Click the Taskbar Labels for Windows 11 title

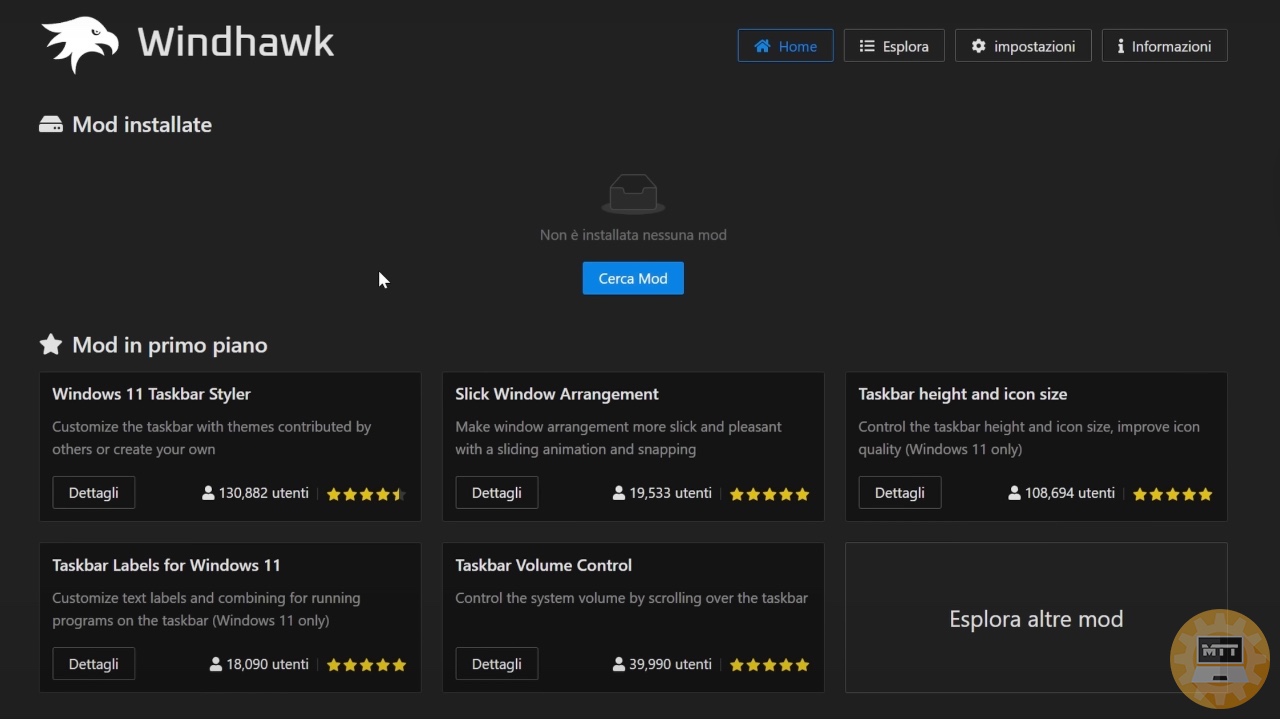[x=166, y=565]
